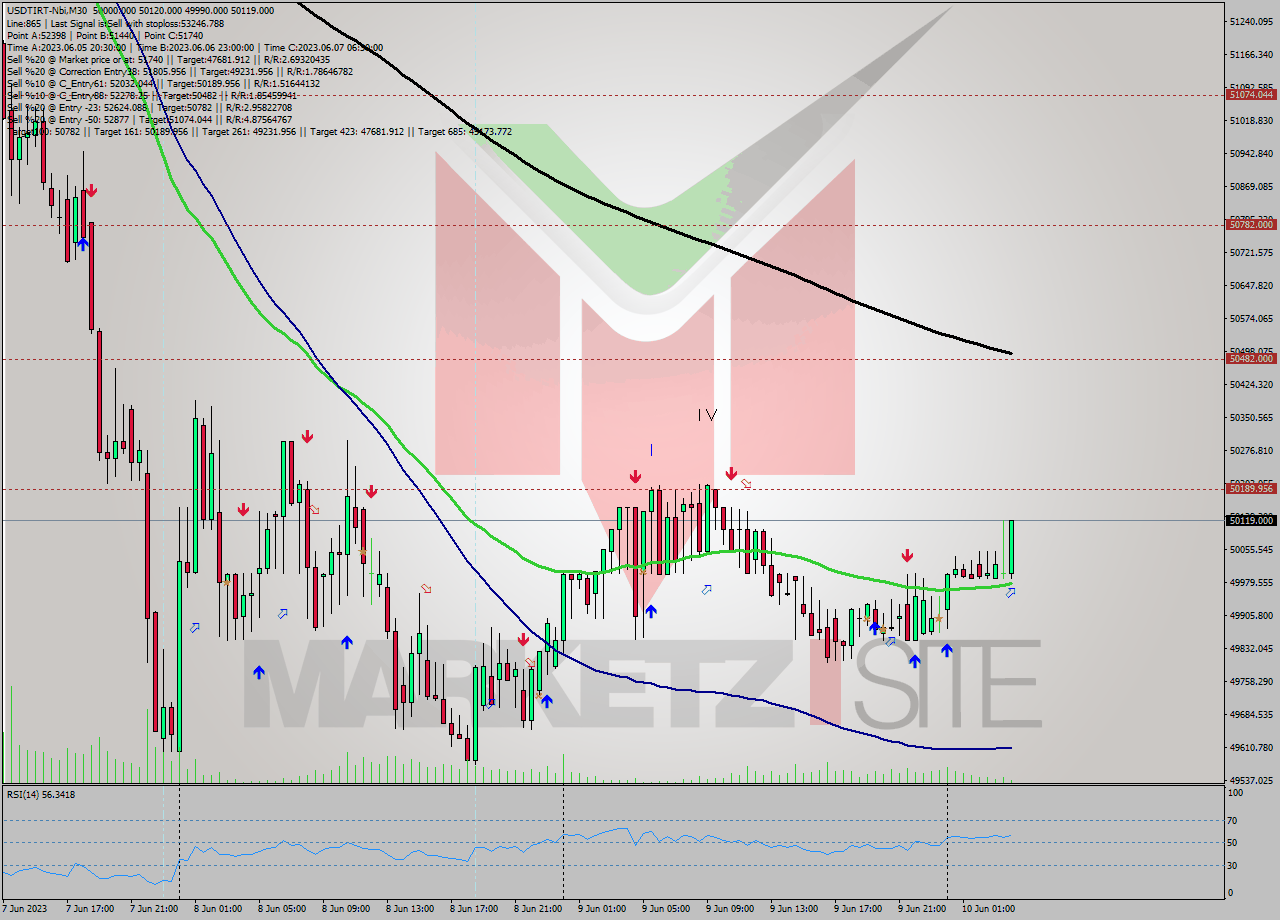Viewport: 1280px width, 920px height.
Task: Click the 50350.565 price axis label
Action: (1254, 417)
